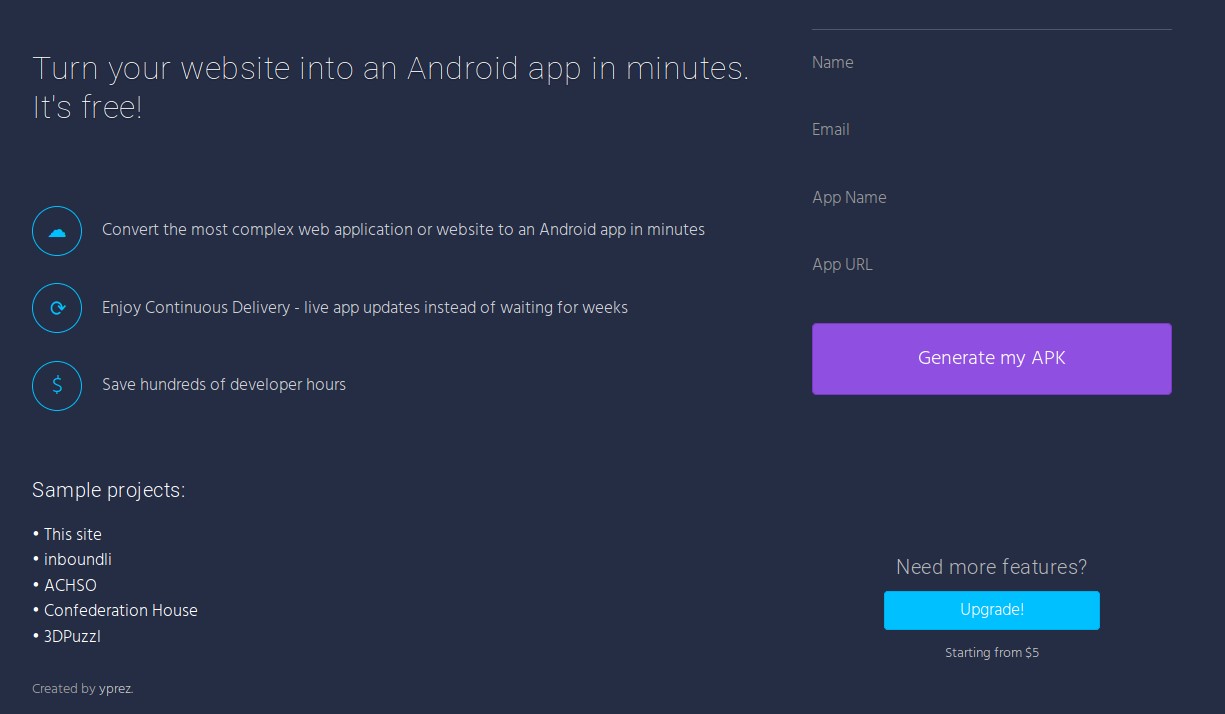Visit the ACHSO sample project
The height and width of the screenshot is (714, 1225).
pos(70,585)
